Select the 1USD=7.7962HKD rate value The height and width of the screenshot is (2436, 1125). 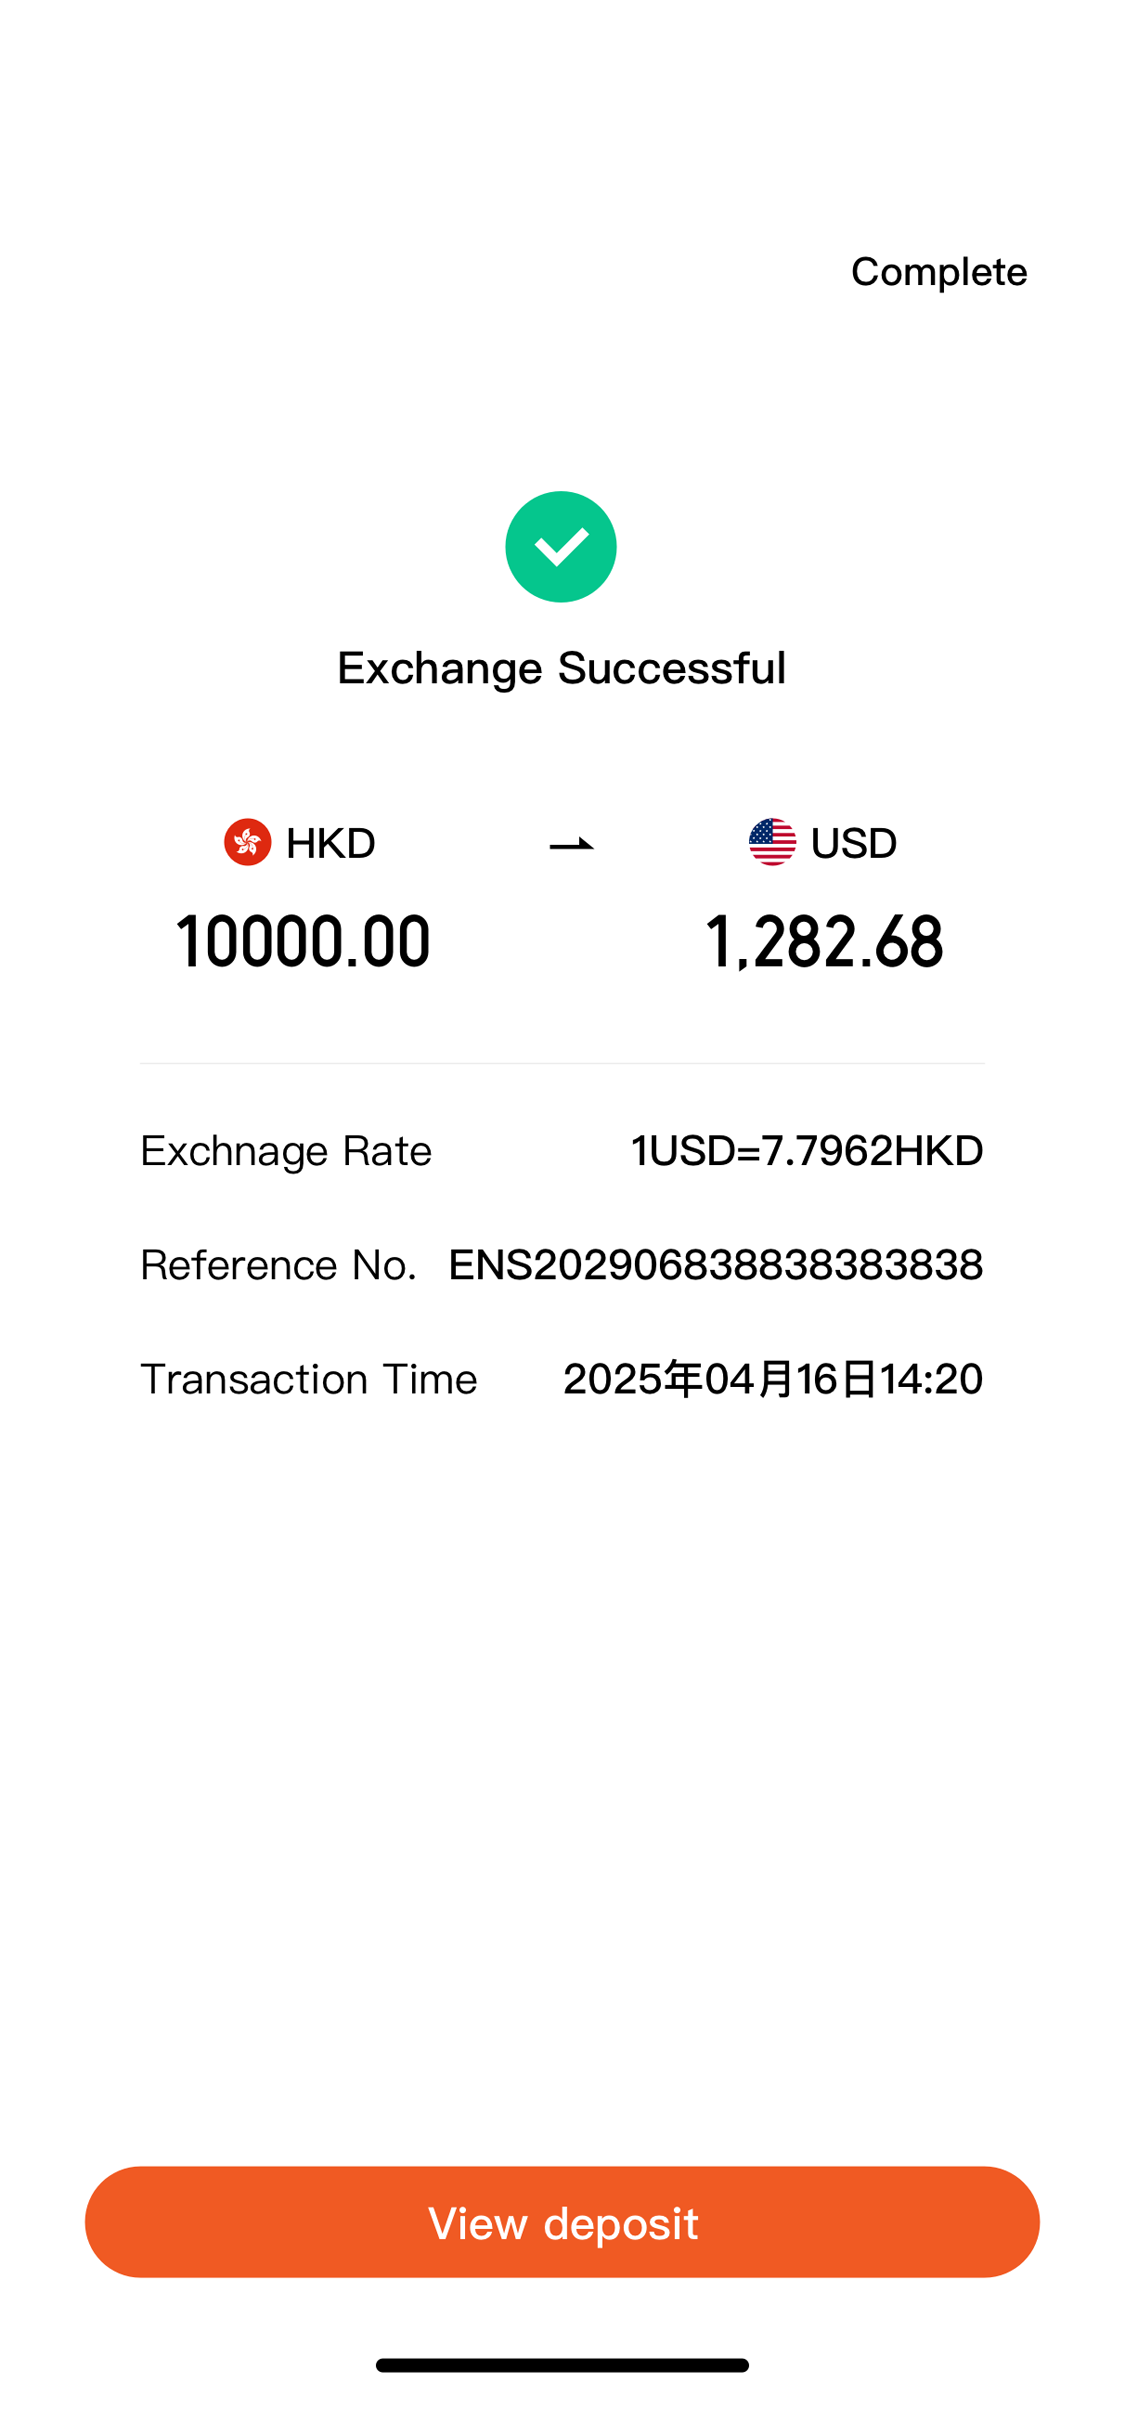pos(806,1150)
